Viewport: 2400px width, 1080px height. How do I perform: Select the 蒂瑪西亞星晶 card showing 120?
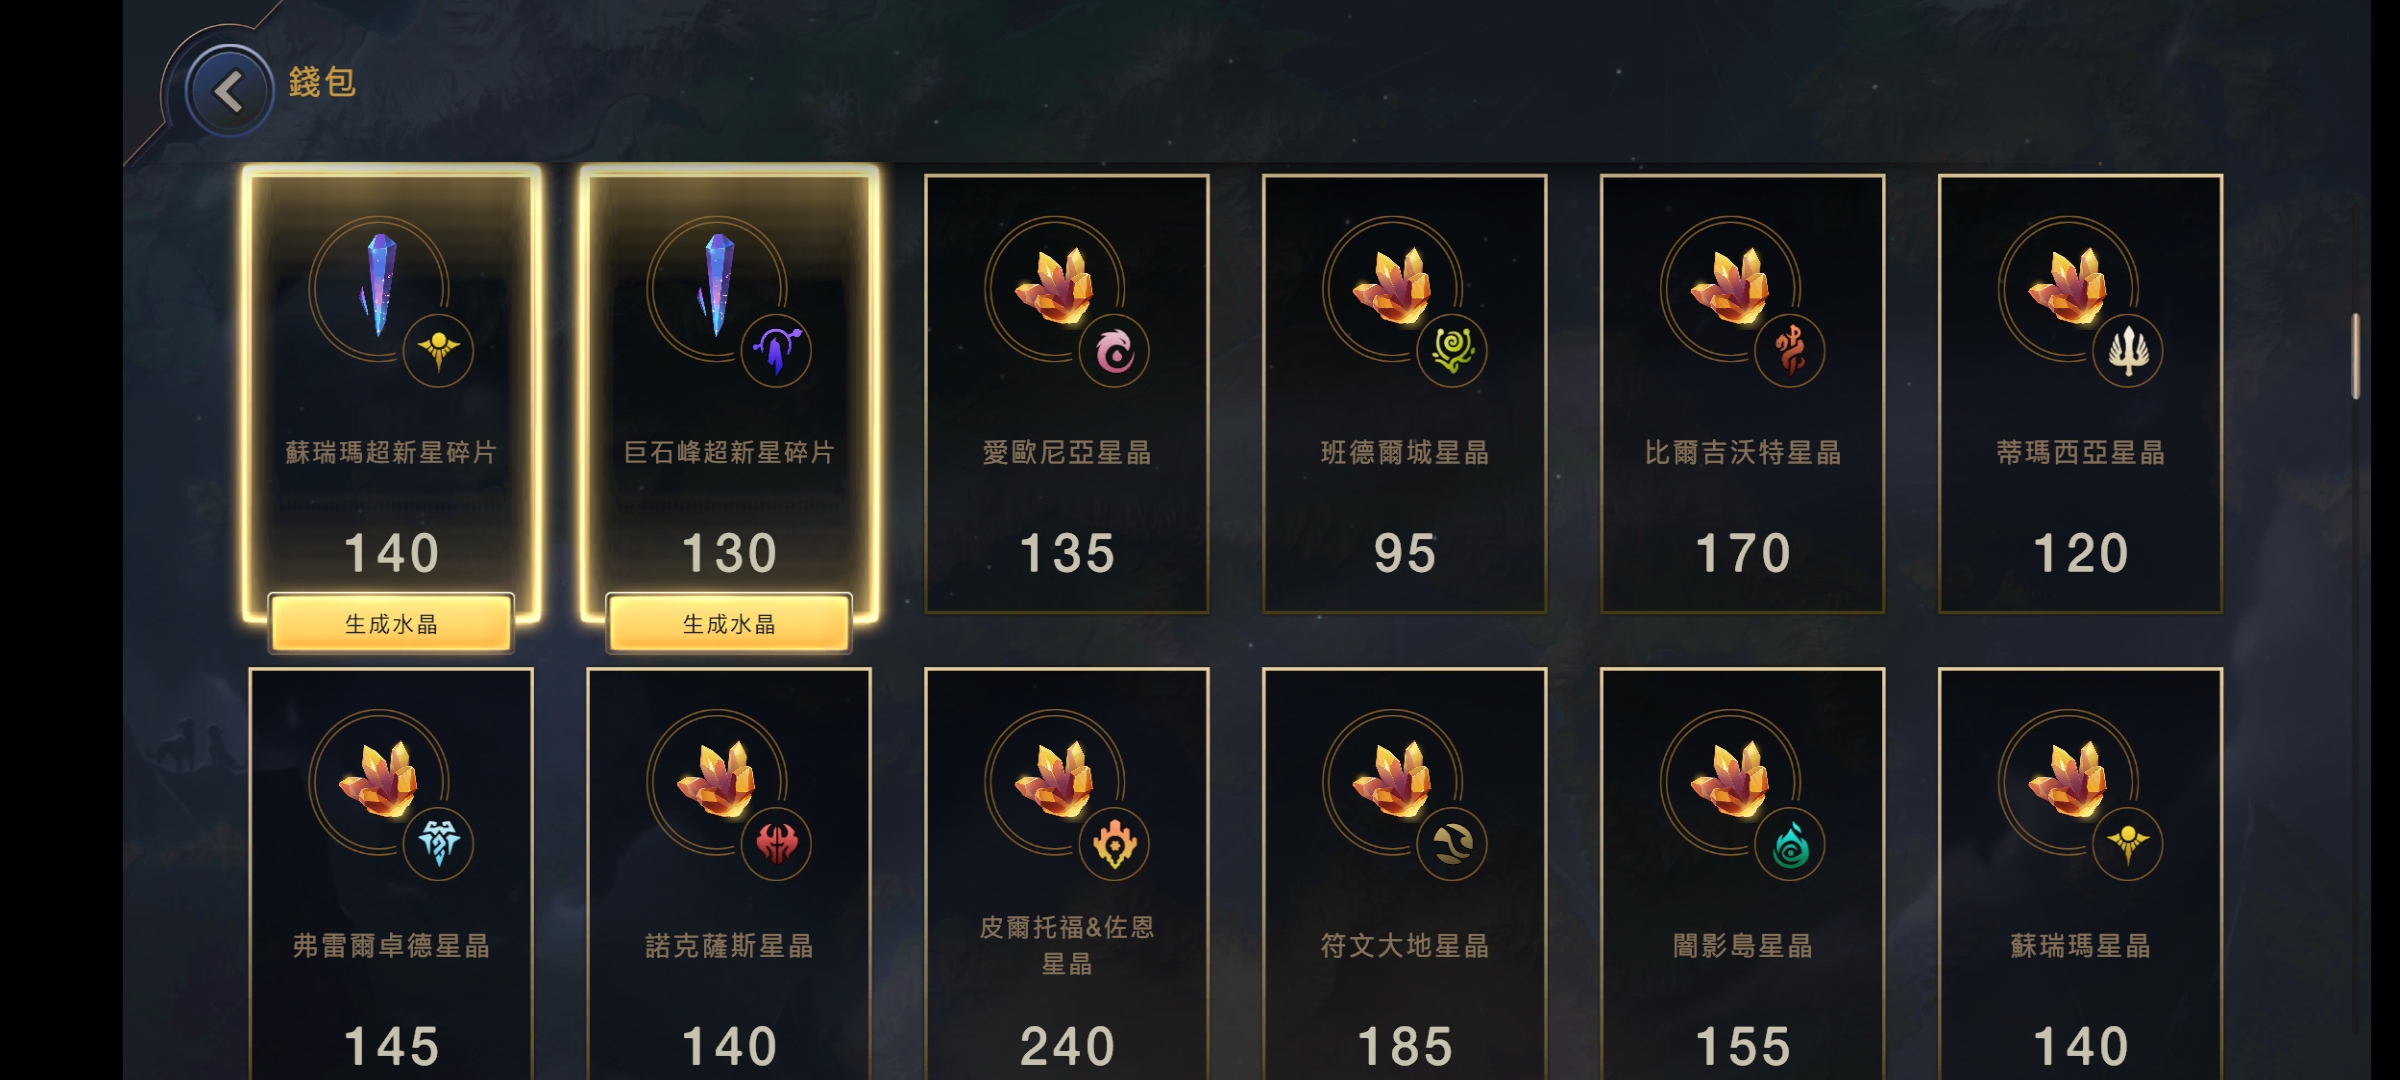tap(2081, 394)
